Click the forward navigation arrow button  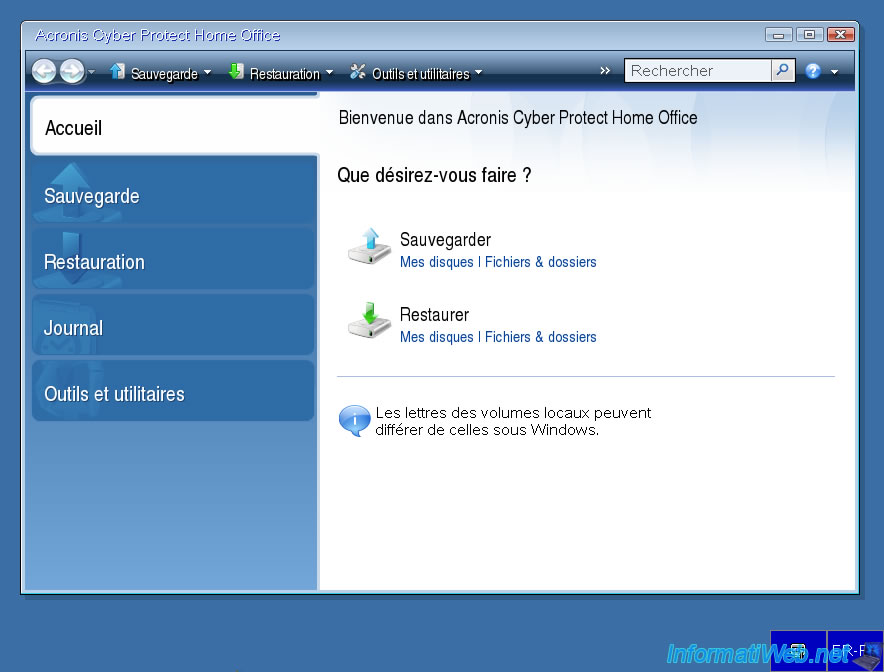(71, 72)
